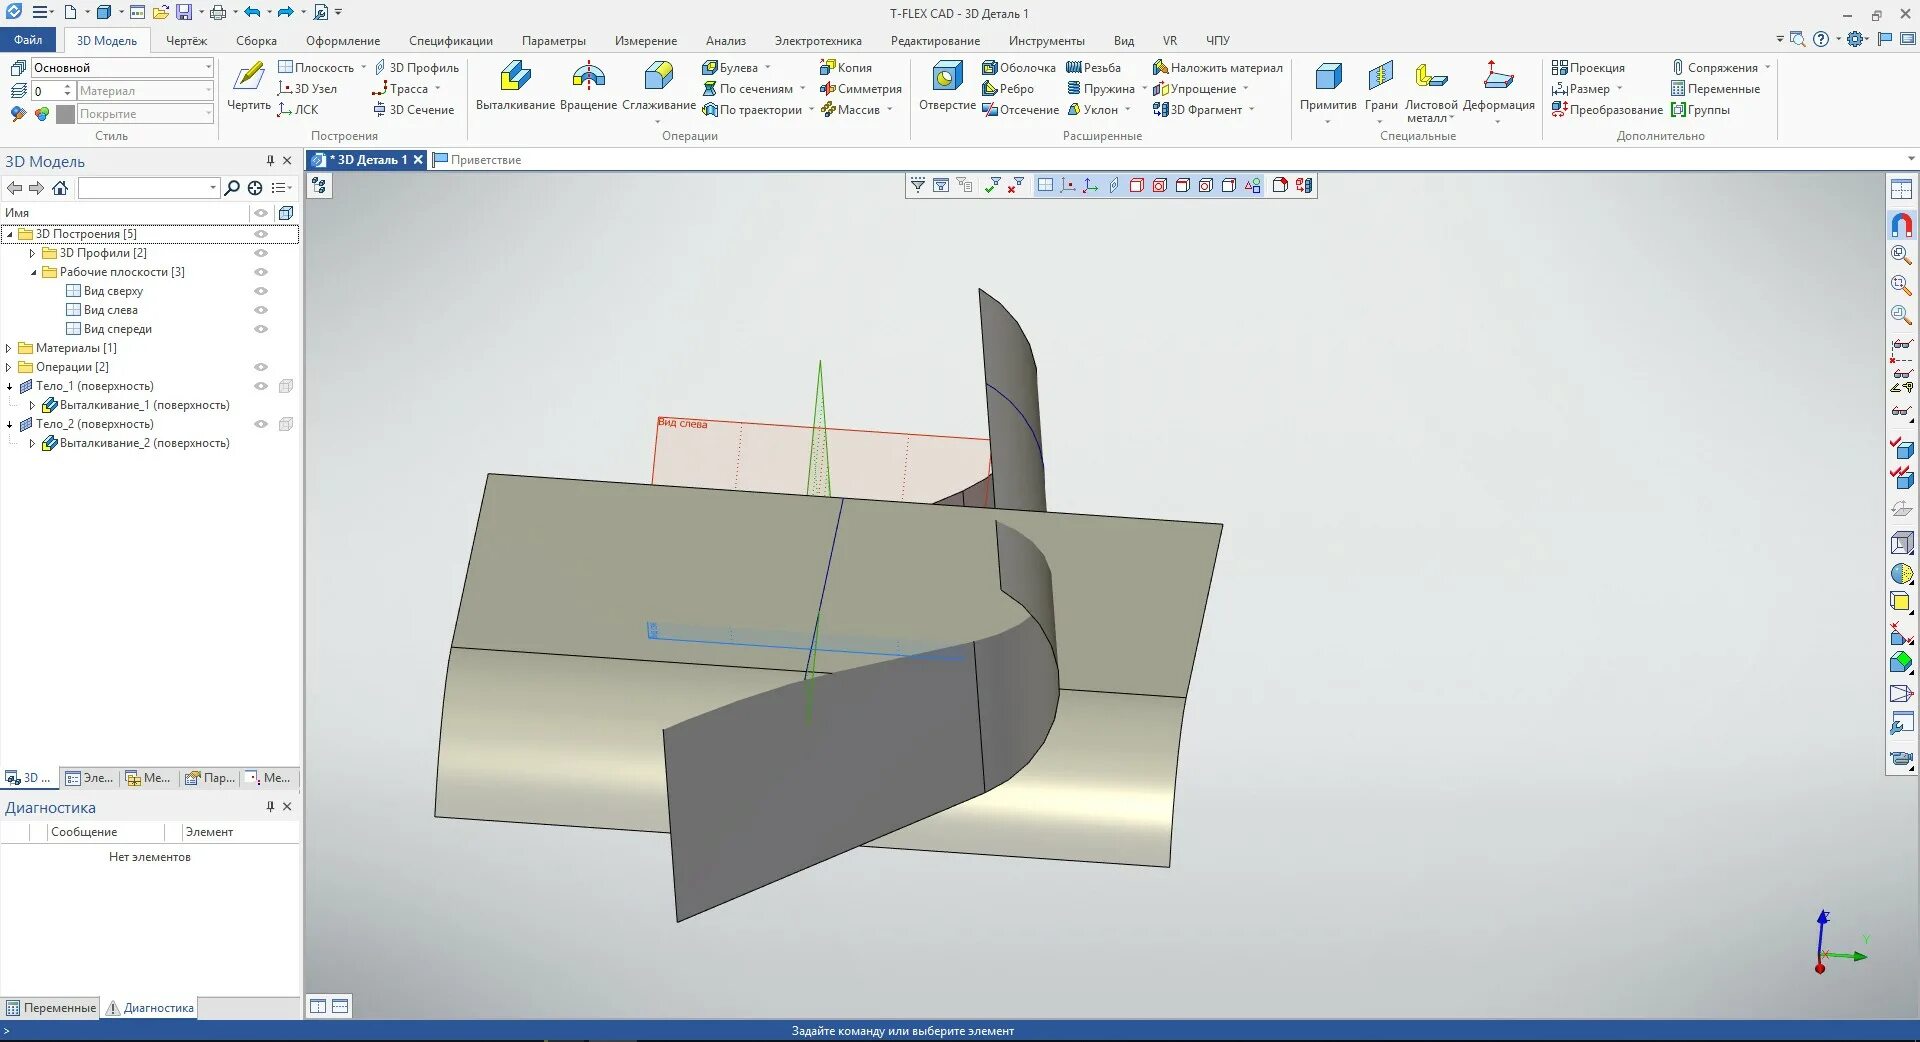1920x1042 pixels.
Task: Select the 3D Профиль tool
Action: (416, 67)
